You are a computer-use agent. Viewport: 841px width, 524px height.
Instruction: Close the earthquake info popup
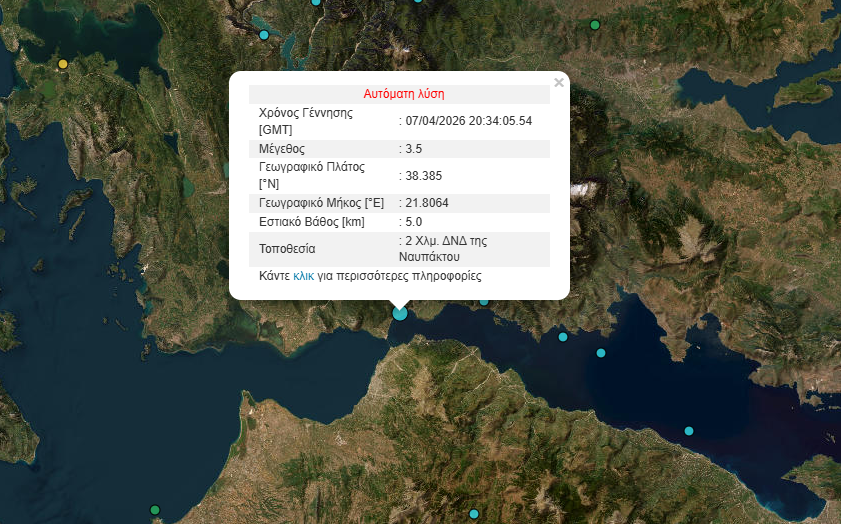pos(559,83)
